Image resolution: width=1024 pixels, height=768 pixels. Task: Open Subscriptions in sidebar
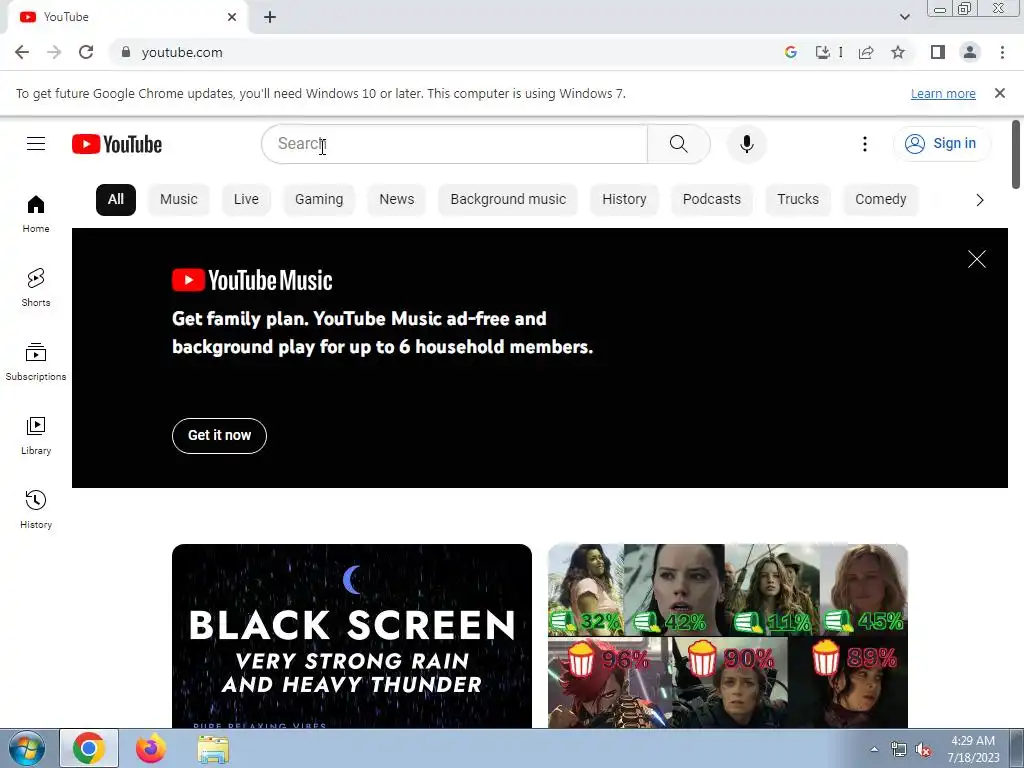[x=36, y=362]
